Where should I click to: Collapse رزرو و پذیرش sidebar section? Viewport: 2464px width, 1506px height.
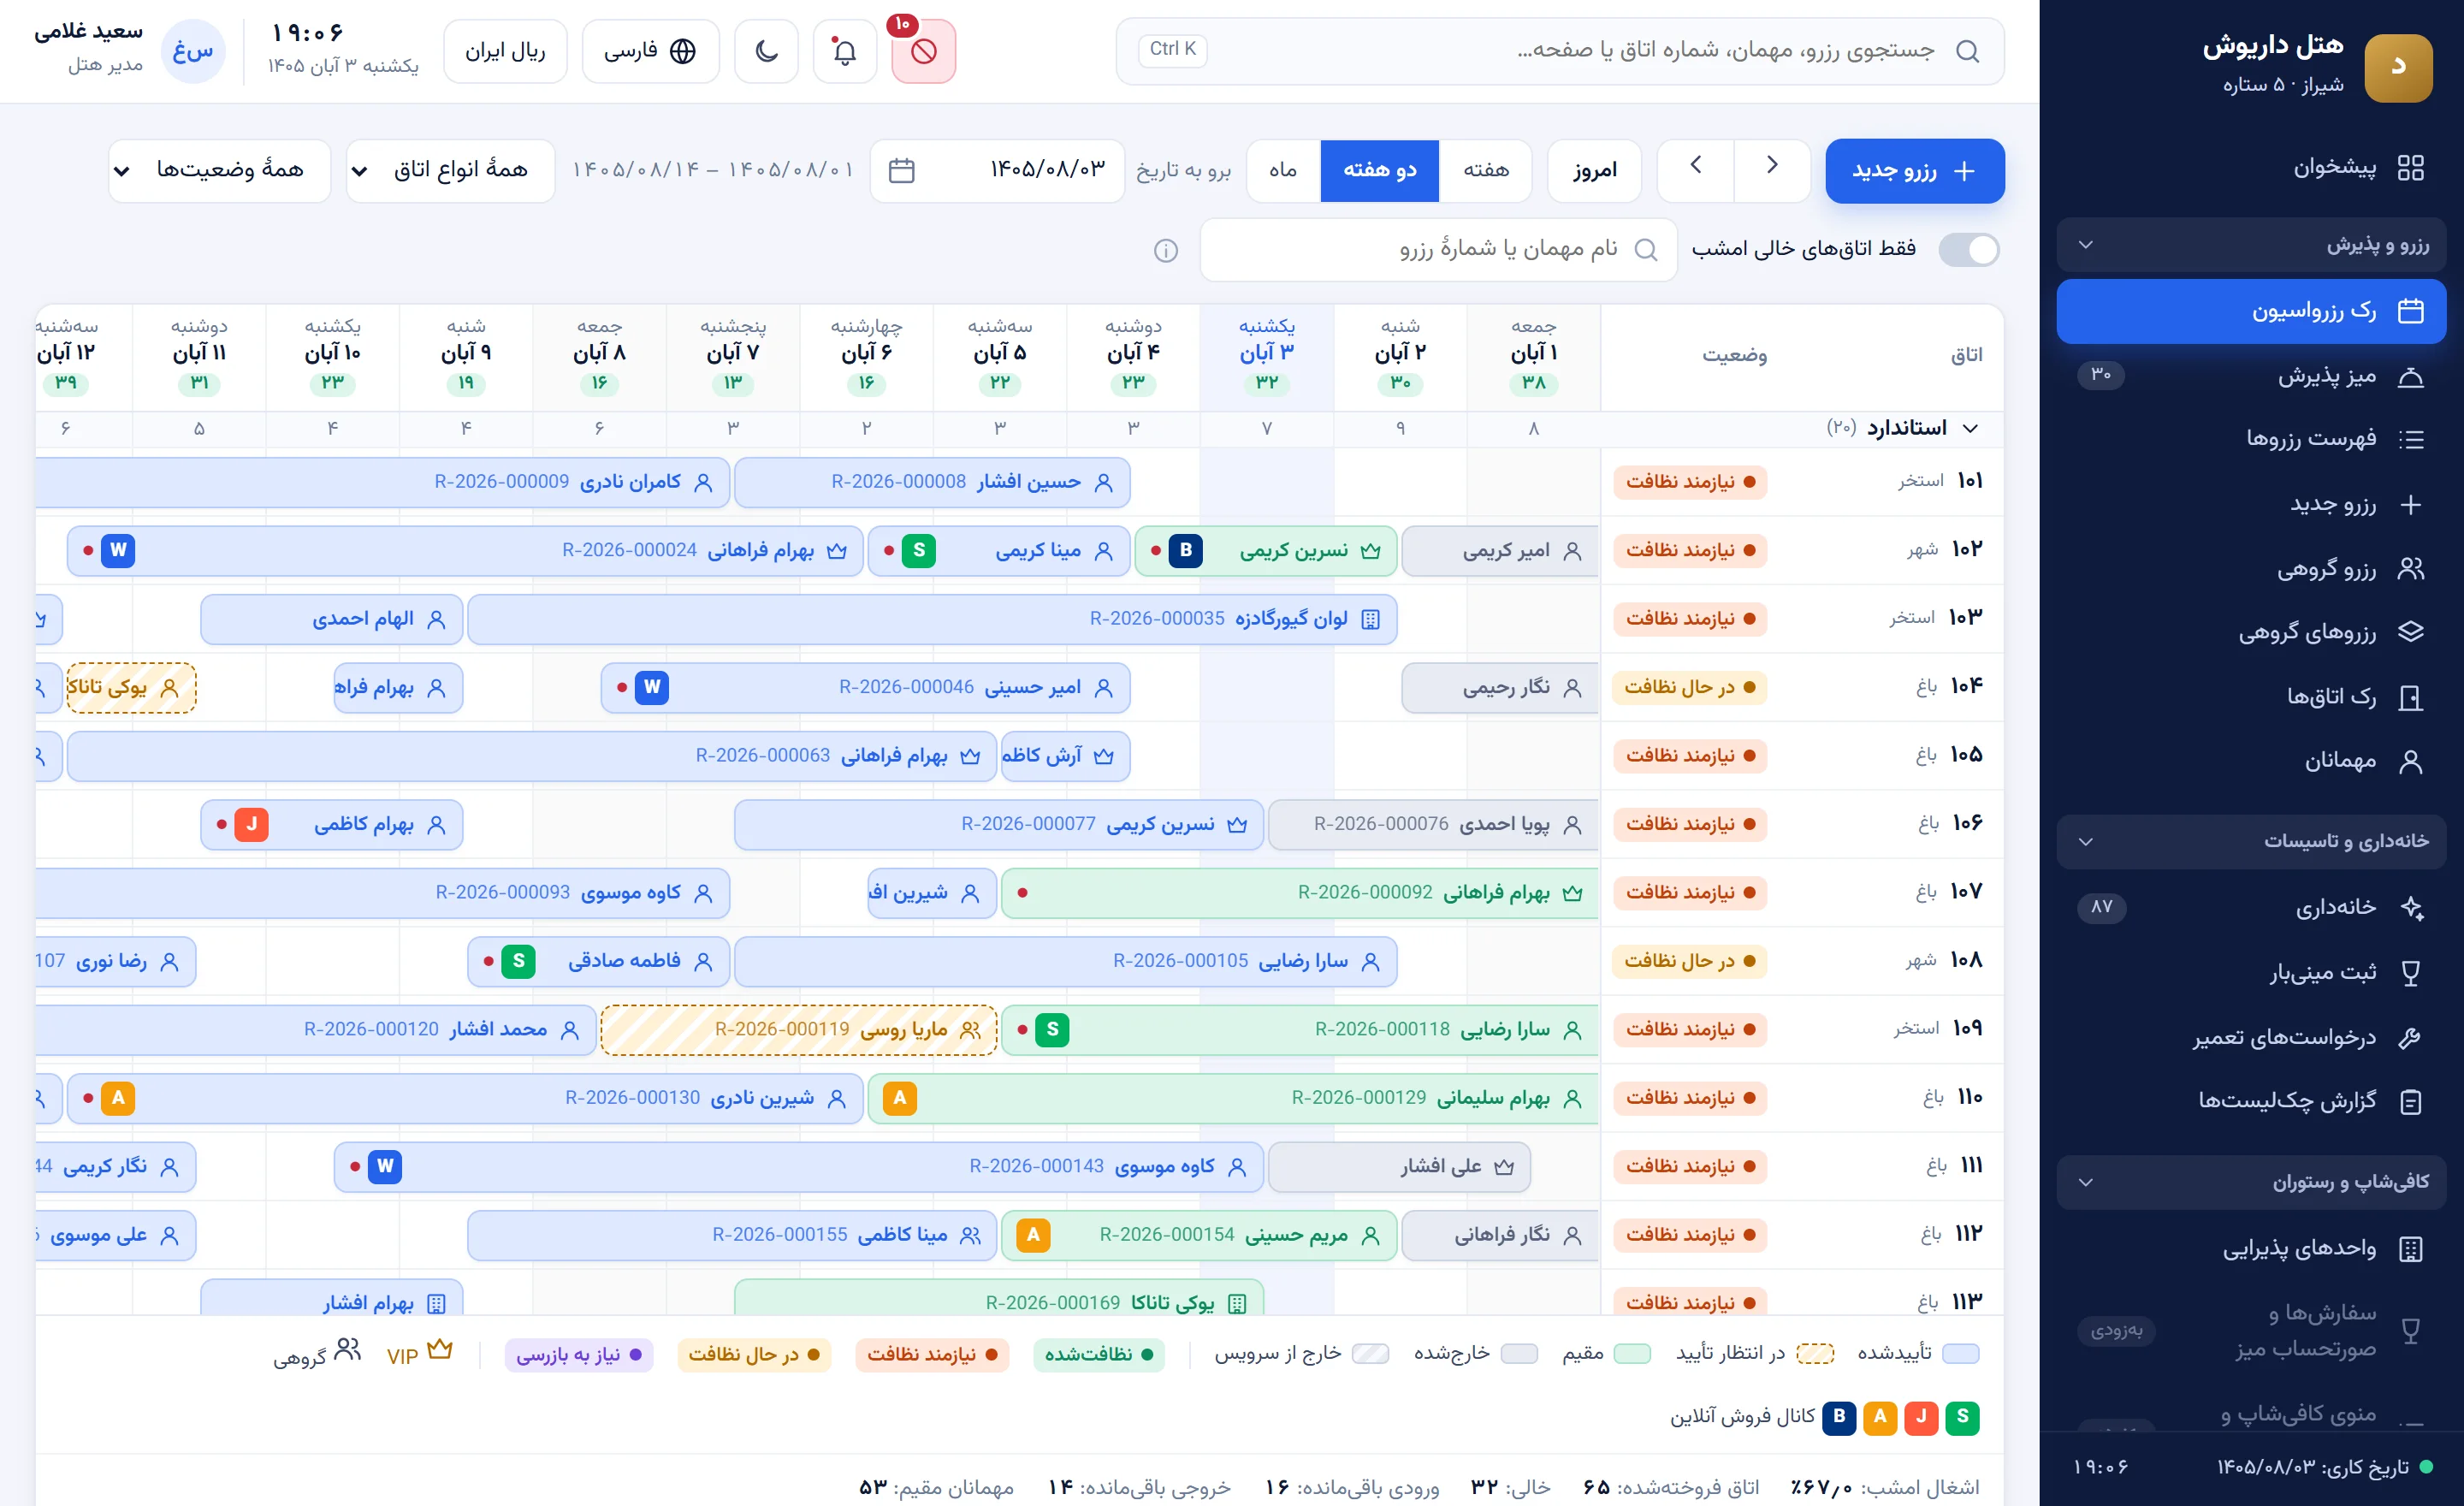coord(2251,245)
